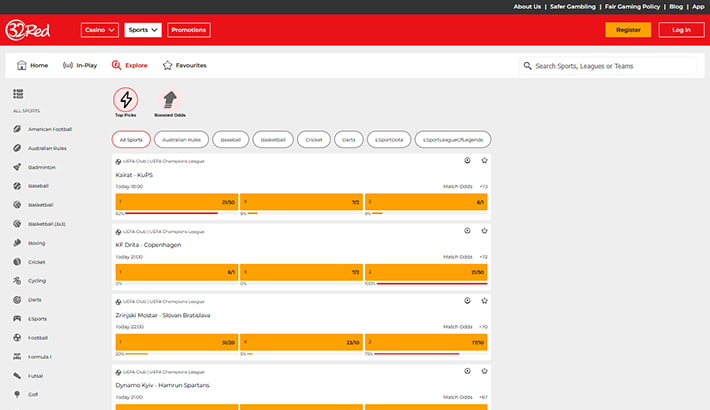Favourite the KF Drita - Copenhagen match star
This screenshot has height=410, width=710.
[485, 231]
